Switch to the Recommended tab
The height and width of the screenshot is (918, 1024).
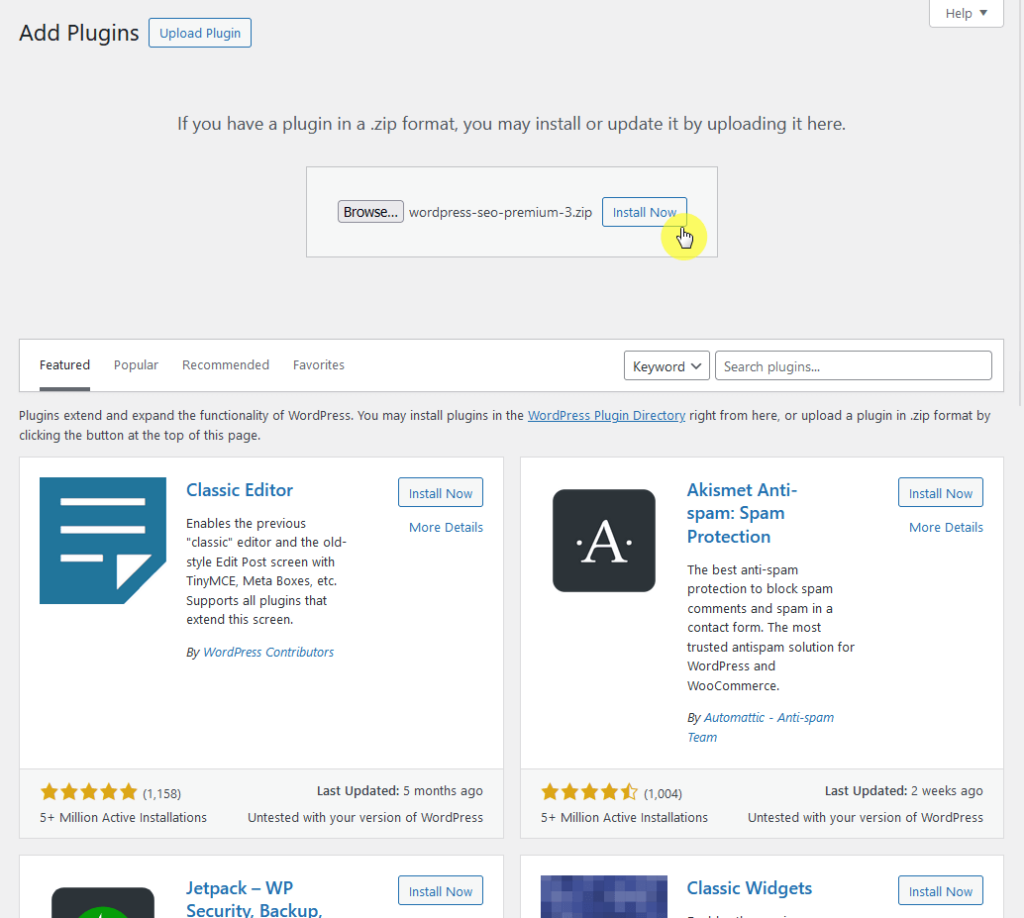pos(225,365)
